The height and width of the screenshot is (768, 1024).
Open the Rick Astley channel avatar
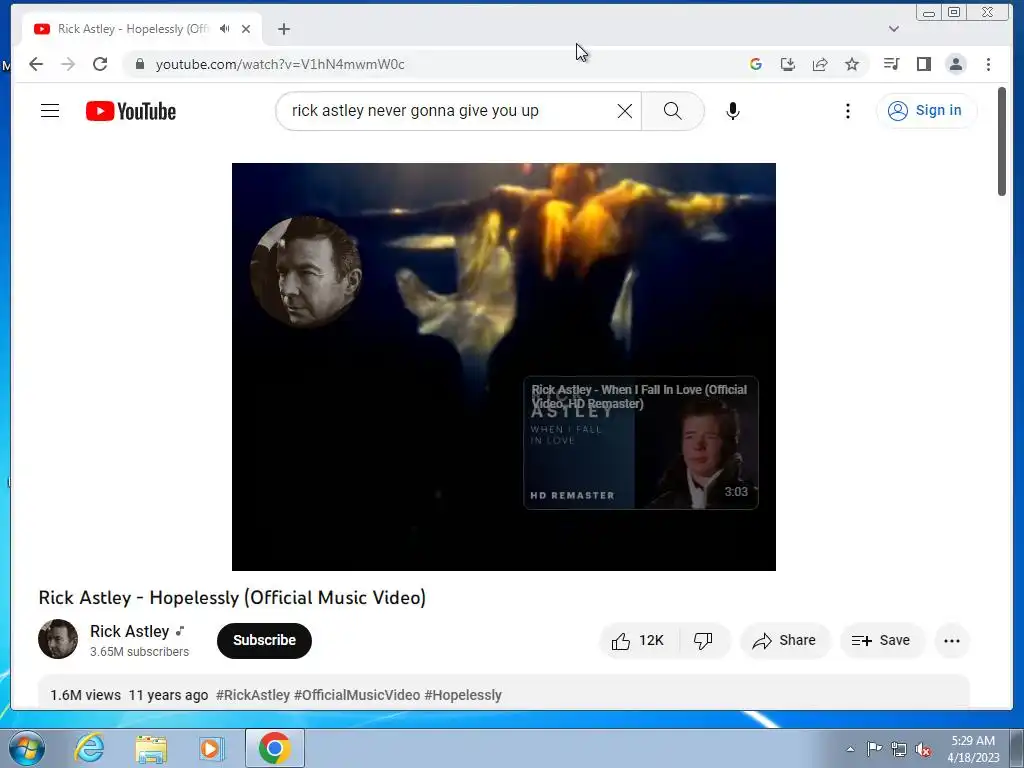(58, 639)
